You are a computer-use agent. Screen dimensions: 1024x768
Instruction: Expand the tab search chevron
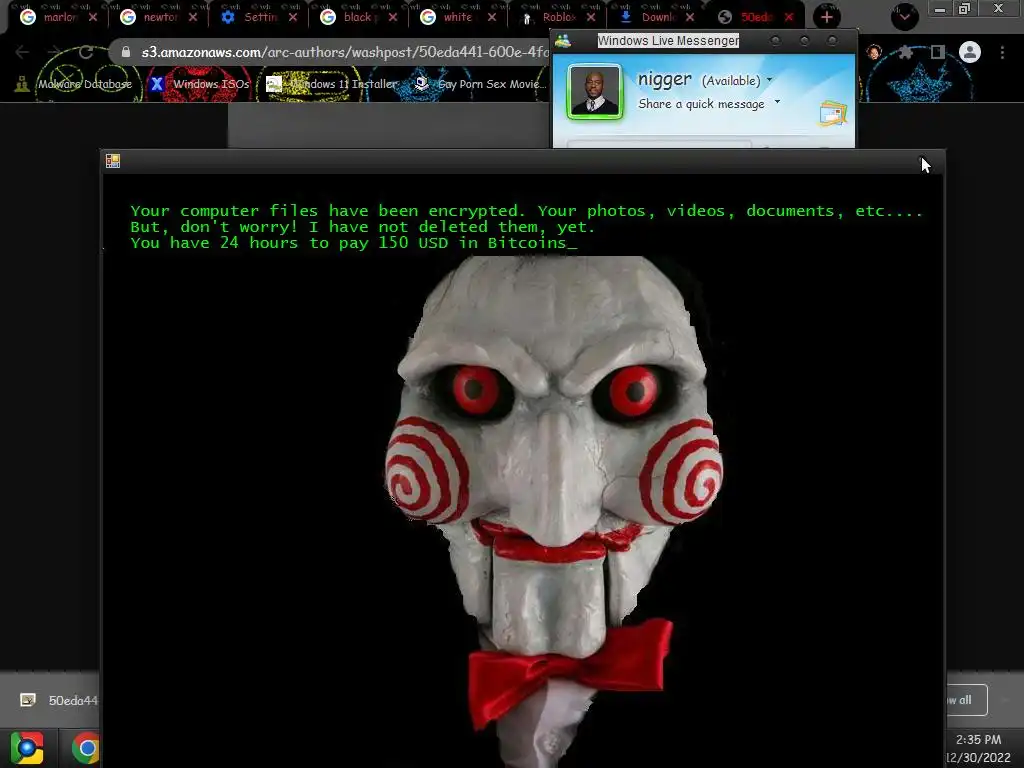tap(904, 16)
